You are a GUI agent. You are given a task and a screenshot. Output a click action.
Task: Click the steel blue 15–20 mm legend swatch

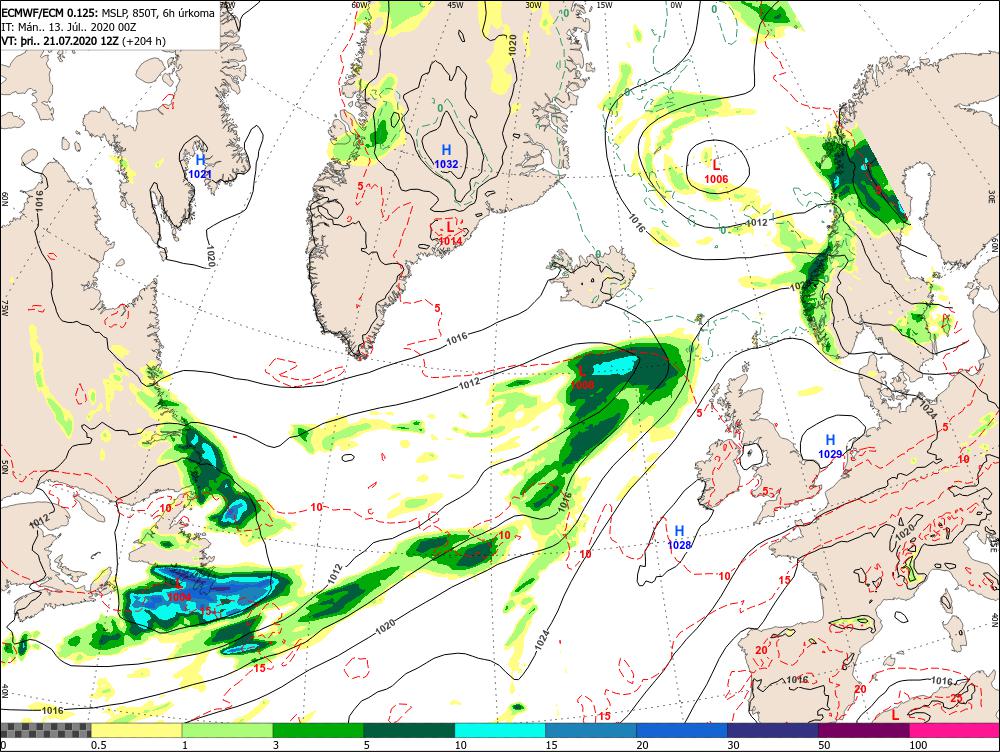pos(591,730)
